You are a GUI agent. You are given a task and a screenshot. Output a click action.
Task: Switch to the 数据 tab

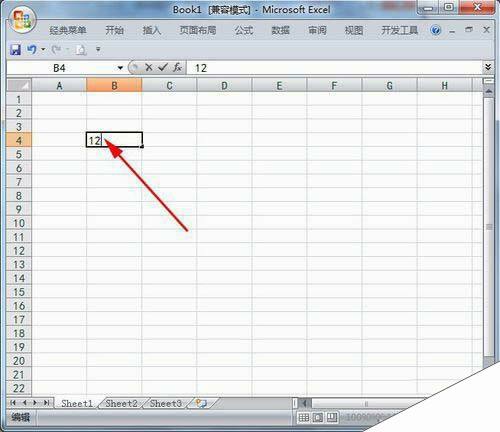click(280, 30)
